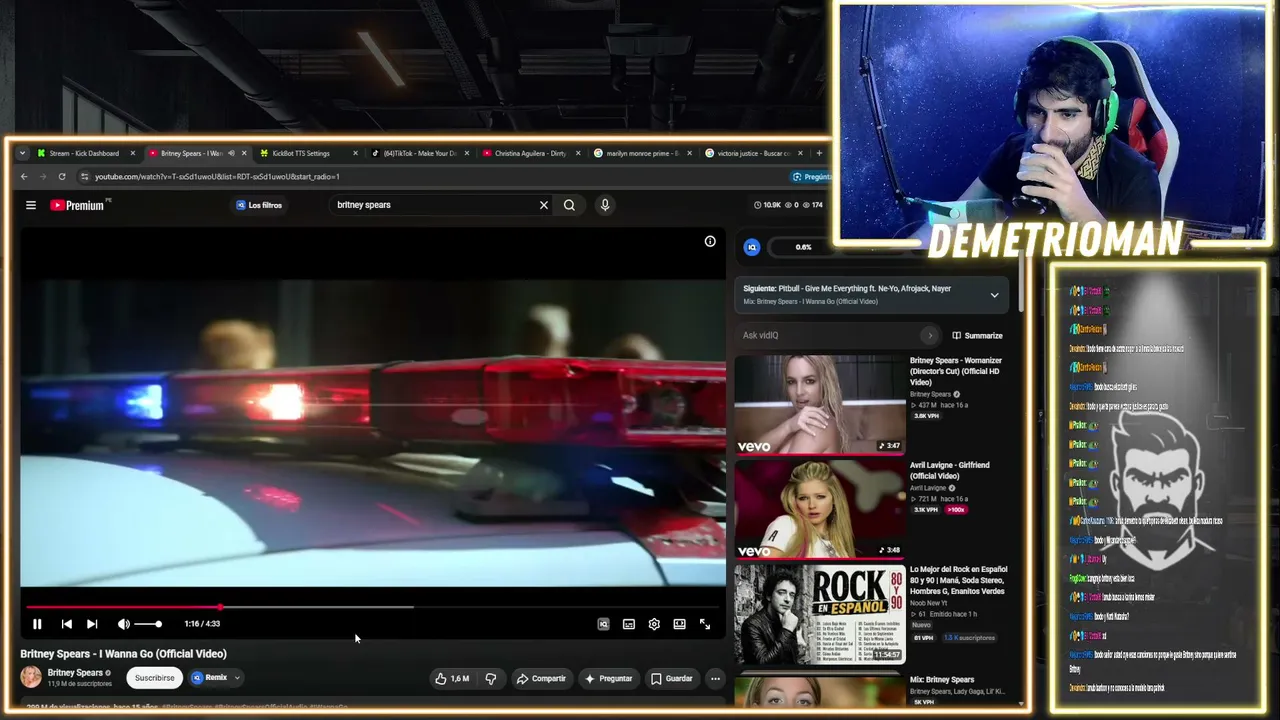Image resolution: width=1280 pixels, height=720 pixels.
Task: Switch to the Stream - Kick Dashboard tab
Action: click(x=84, y=153)
